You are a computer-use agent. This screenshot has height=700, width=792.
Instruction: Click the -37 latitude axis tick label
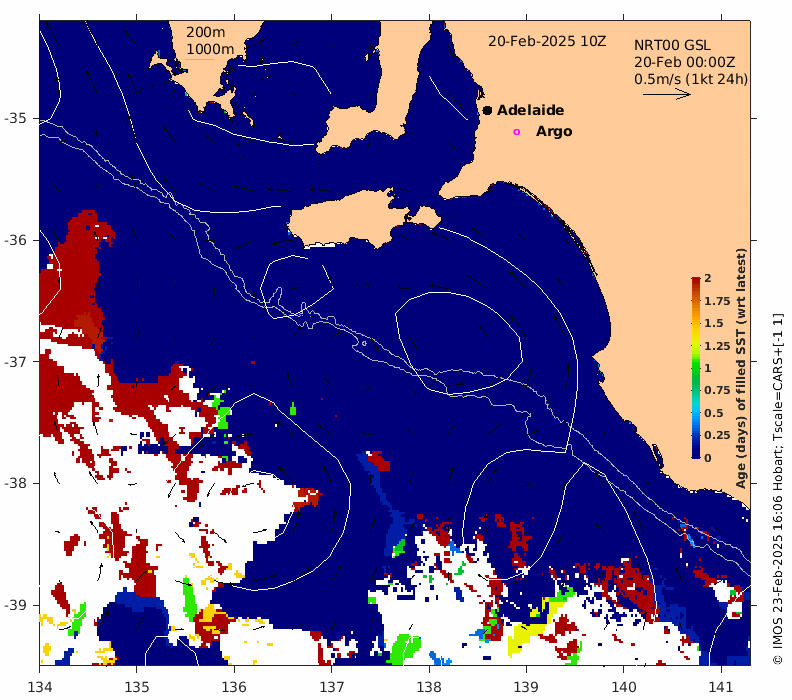(x=17, y=361)
